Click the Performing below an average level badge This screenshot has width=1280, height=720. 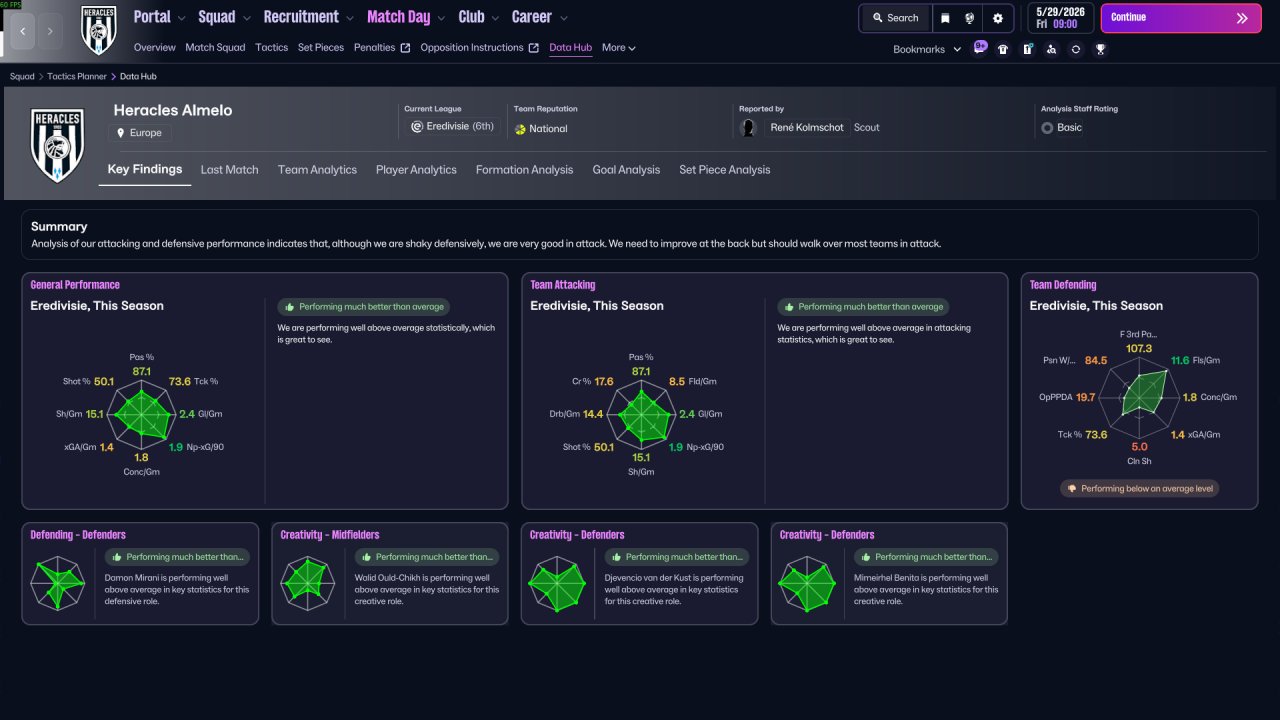[x=1139, y=489]
